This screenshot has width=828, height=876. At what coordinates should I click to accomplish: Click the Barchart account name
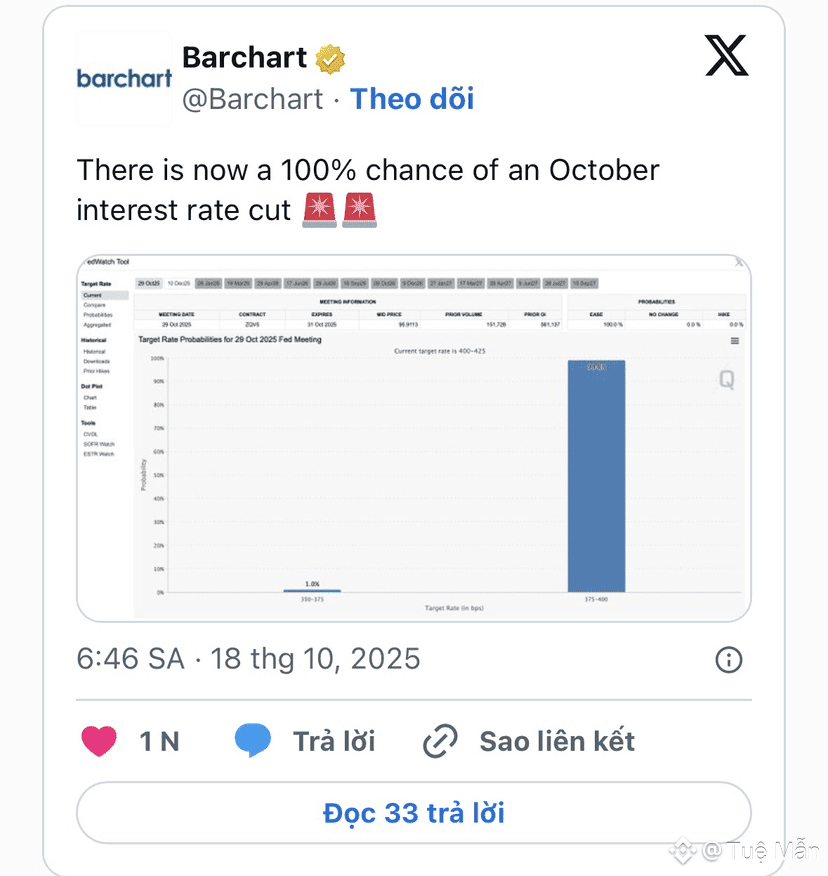click(244, 58)
